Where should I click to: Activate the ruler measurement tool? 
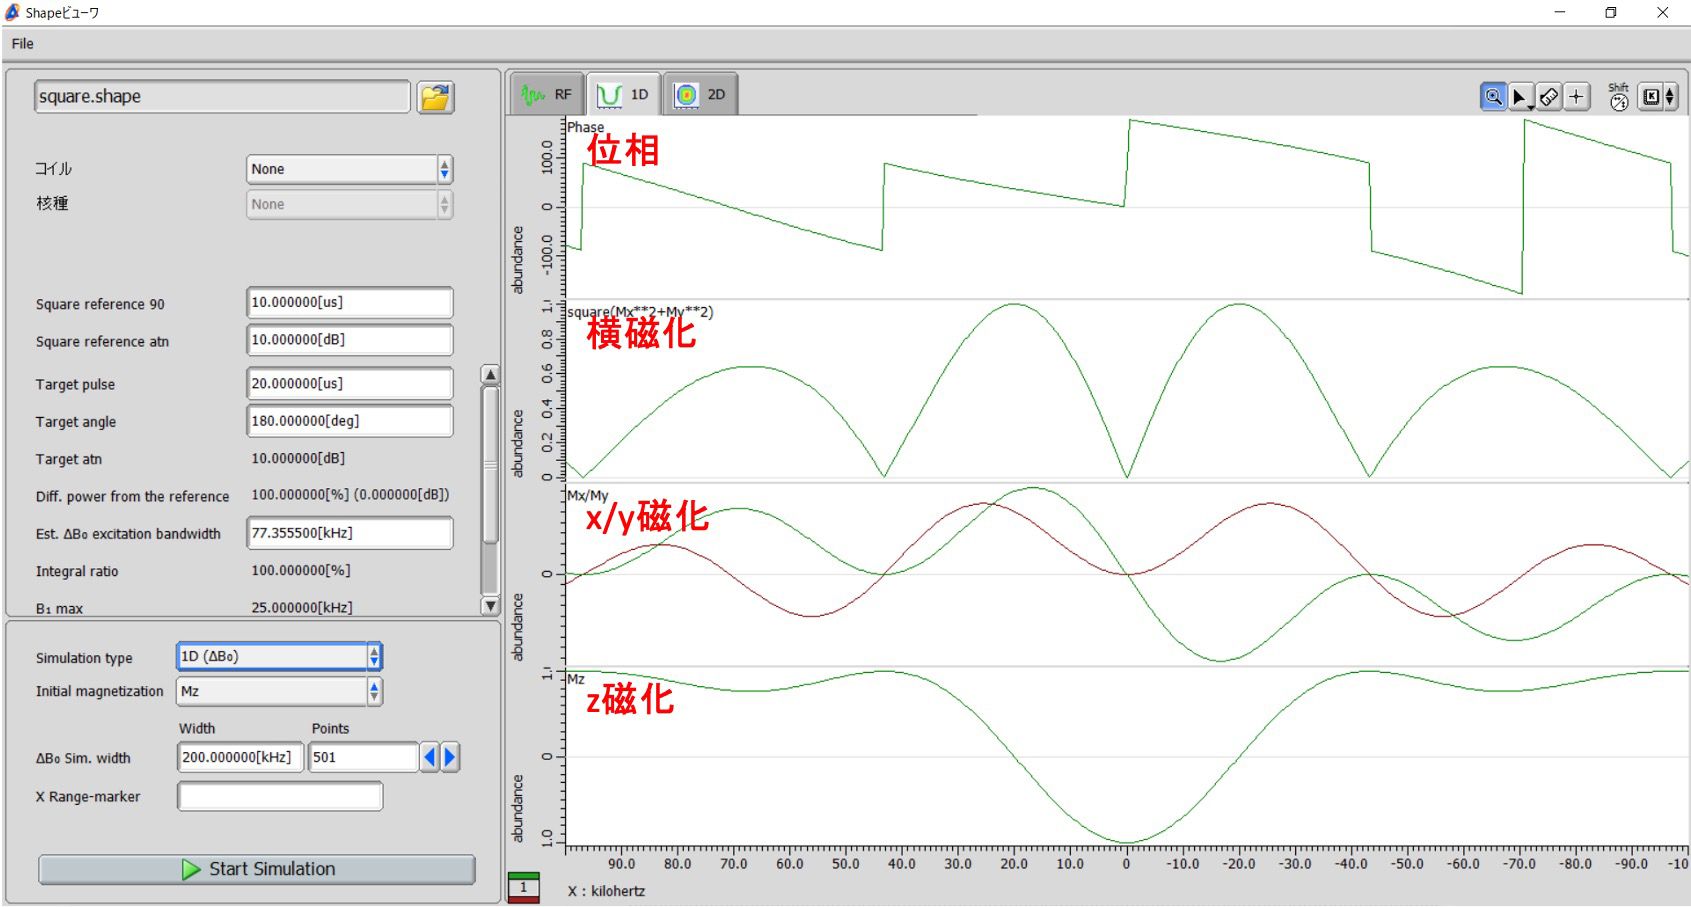1548,96
